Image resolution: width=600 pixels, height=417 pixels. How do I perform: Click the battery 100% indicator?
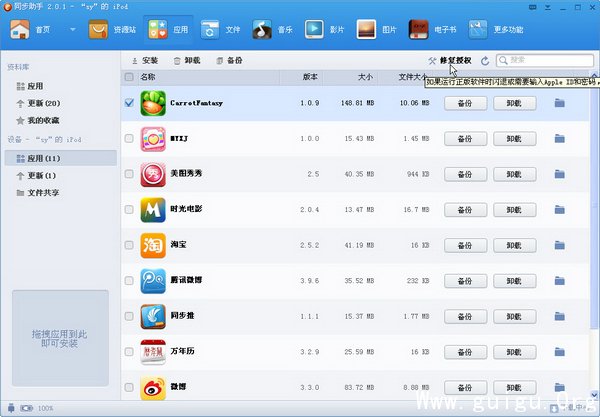(37, 408)
